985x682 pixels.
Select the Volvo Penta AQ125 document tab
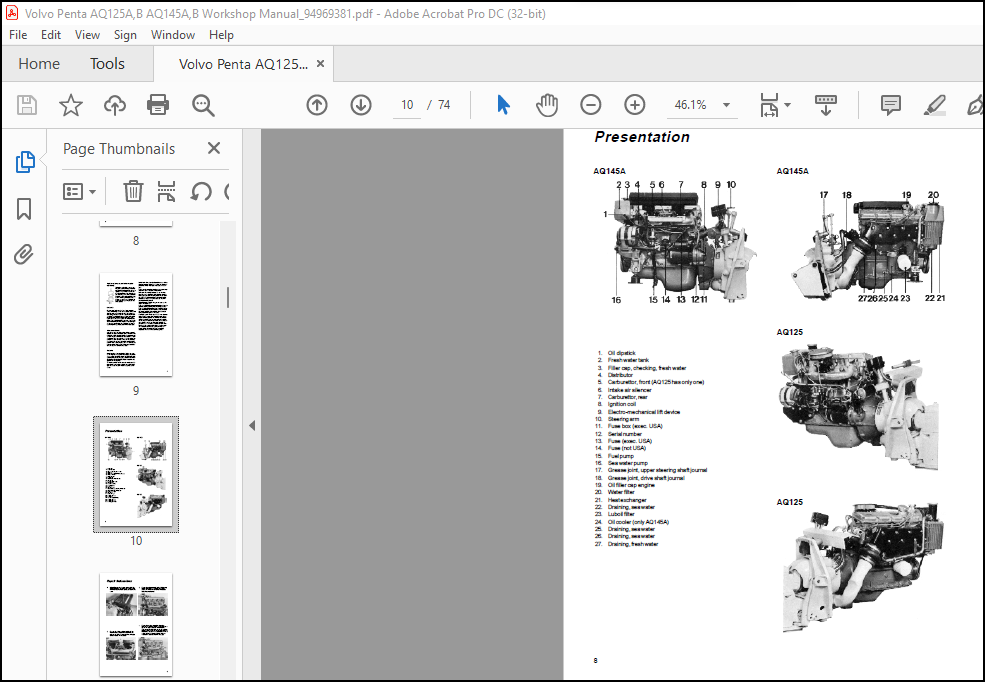pyautogui.click(x=243, y=64)
